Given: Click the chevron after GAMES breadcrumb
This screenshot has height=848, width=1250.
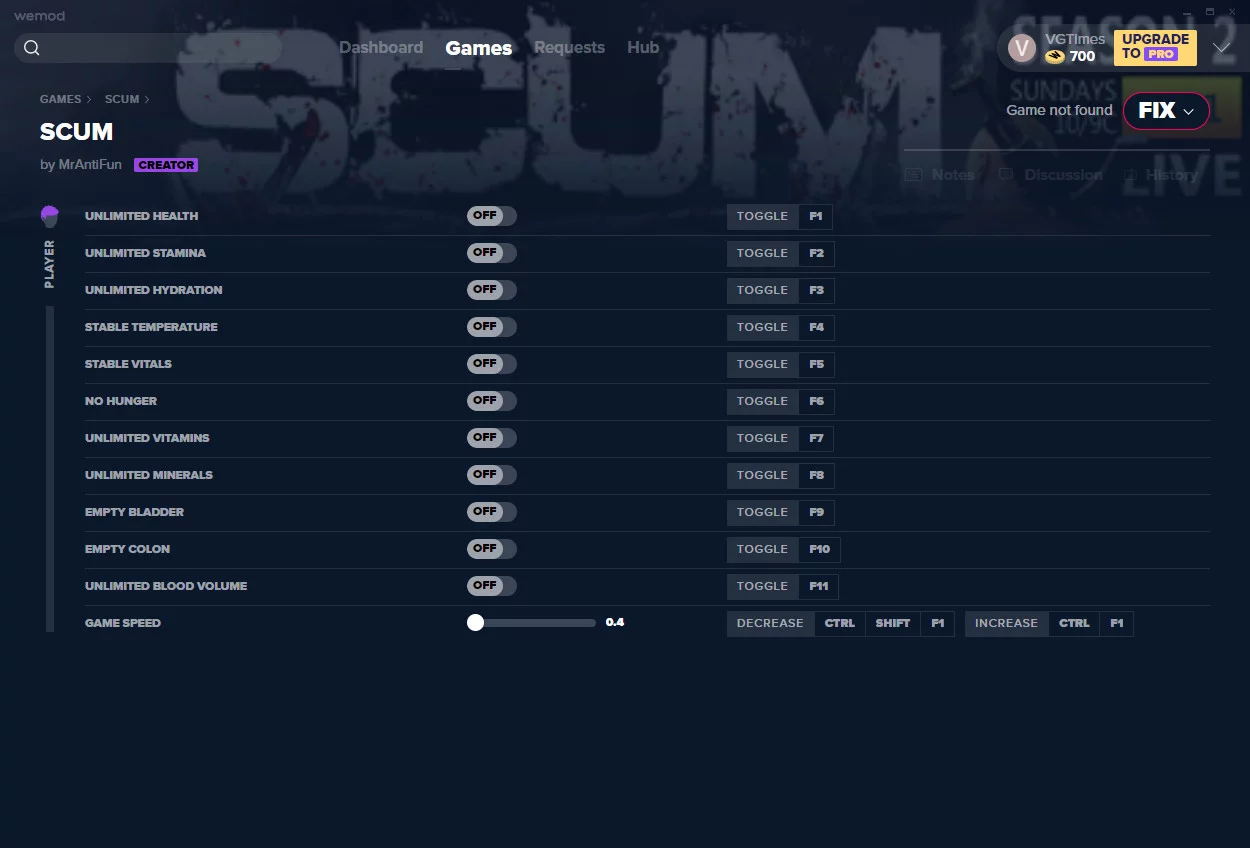Looking at the screenshot, I should (89, 100).
